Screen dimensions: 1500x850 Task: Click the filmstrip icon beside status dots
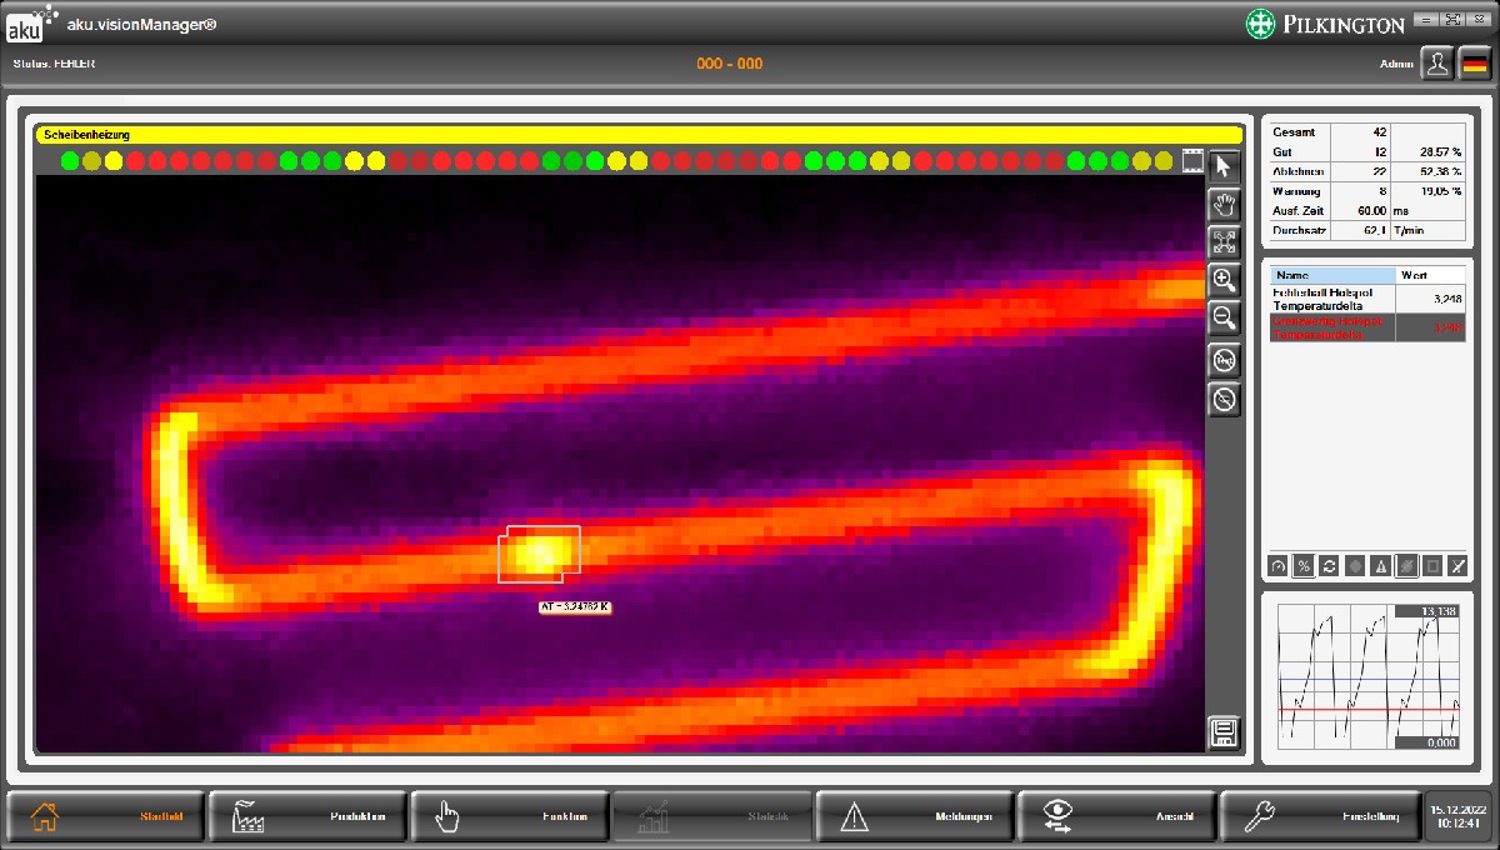point(1192,161)
